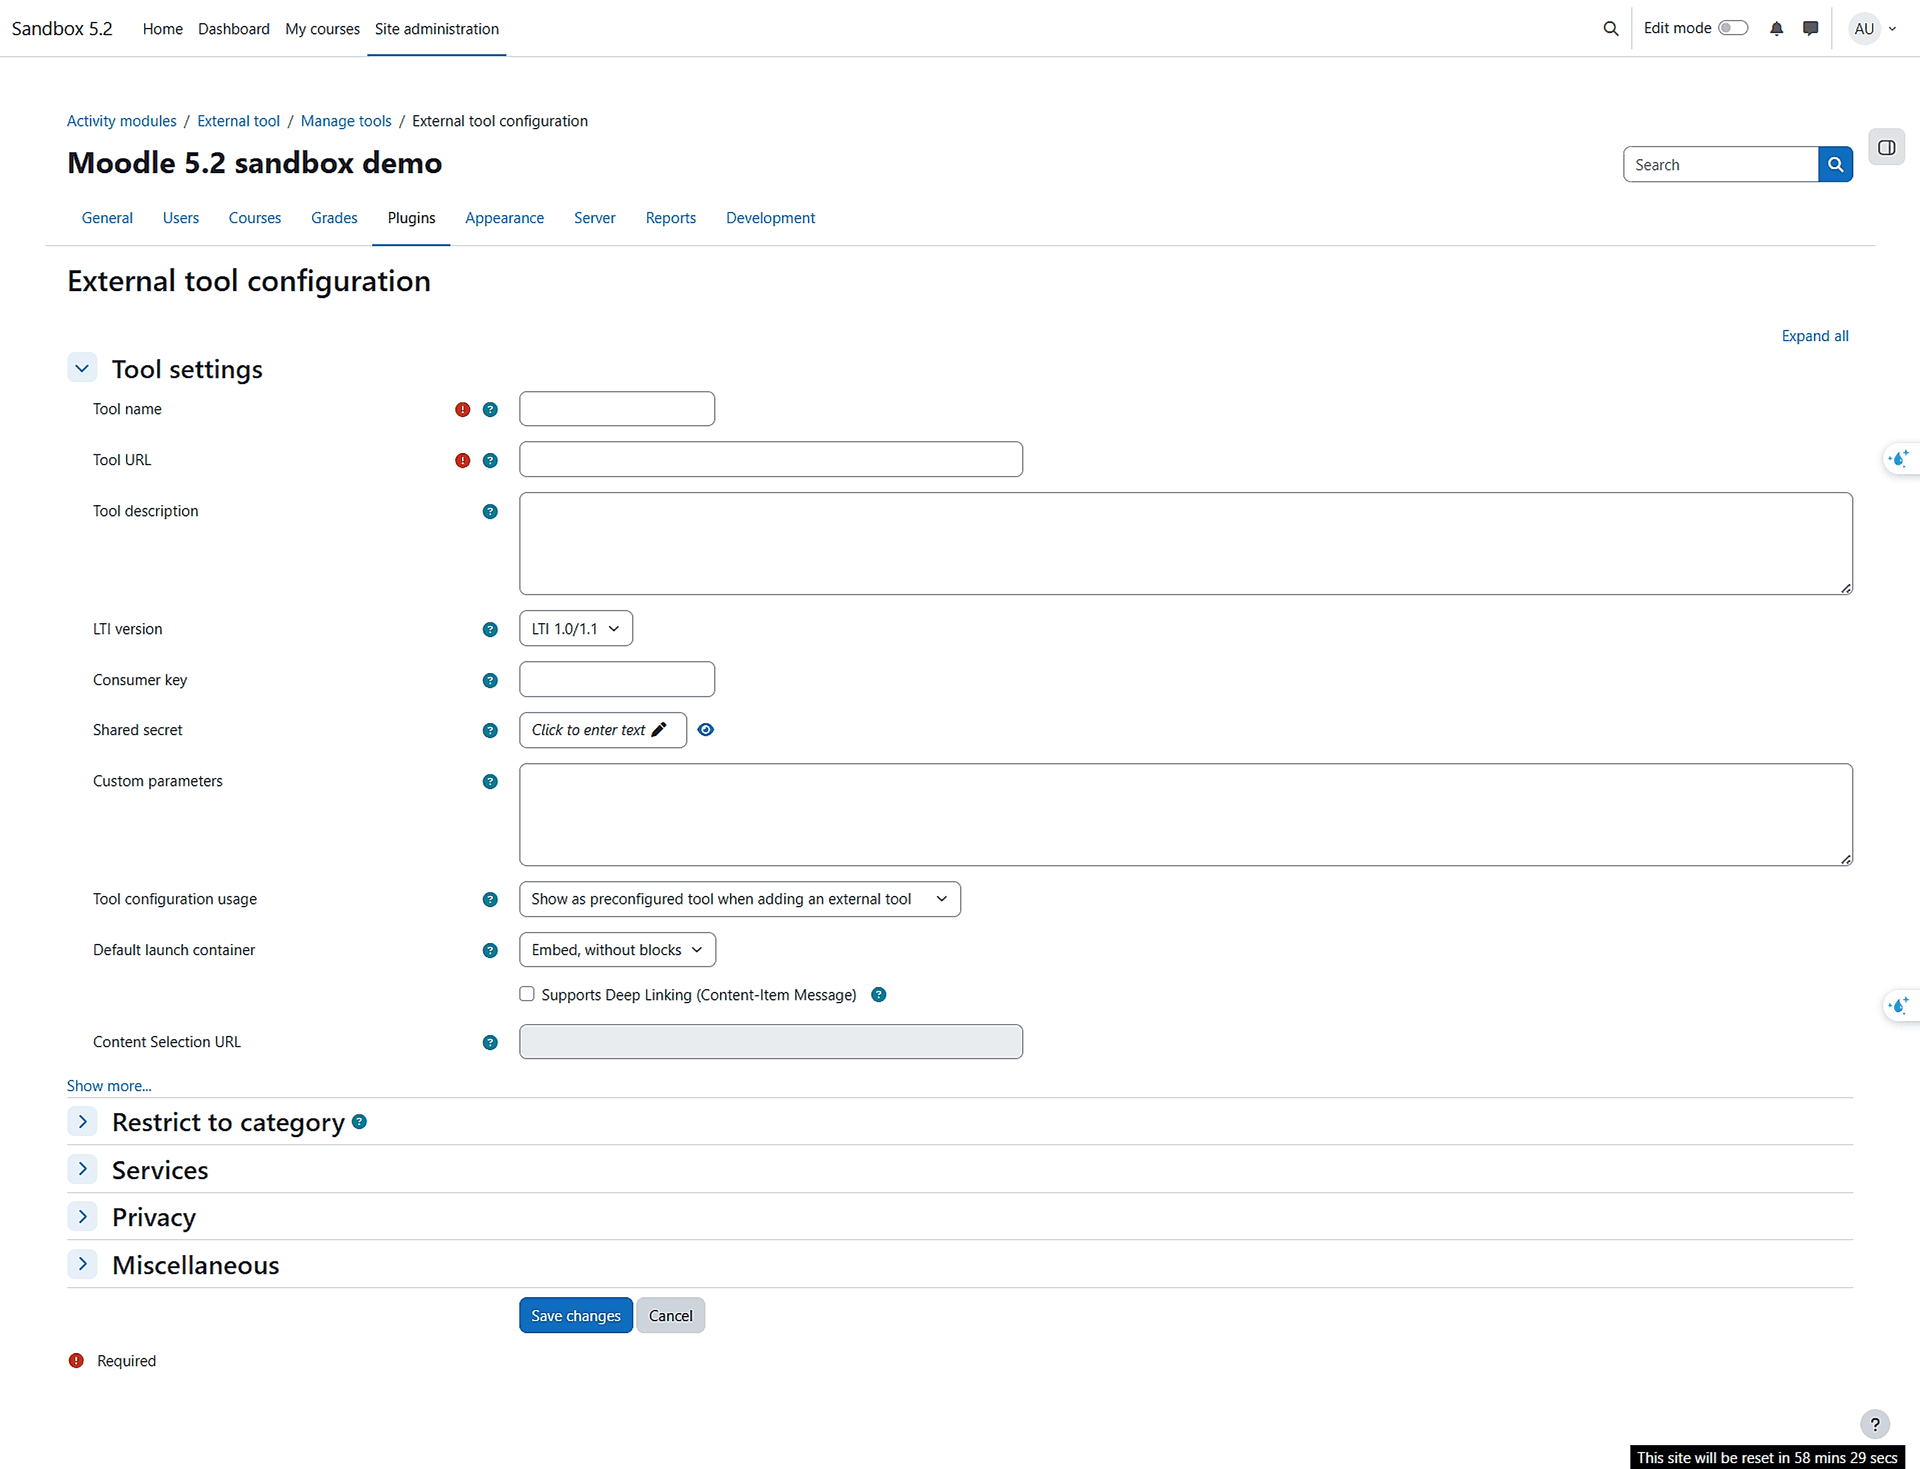
Task: Click Cancel button
Action: pyautogui.click(x=670, y=1315)
